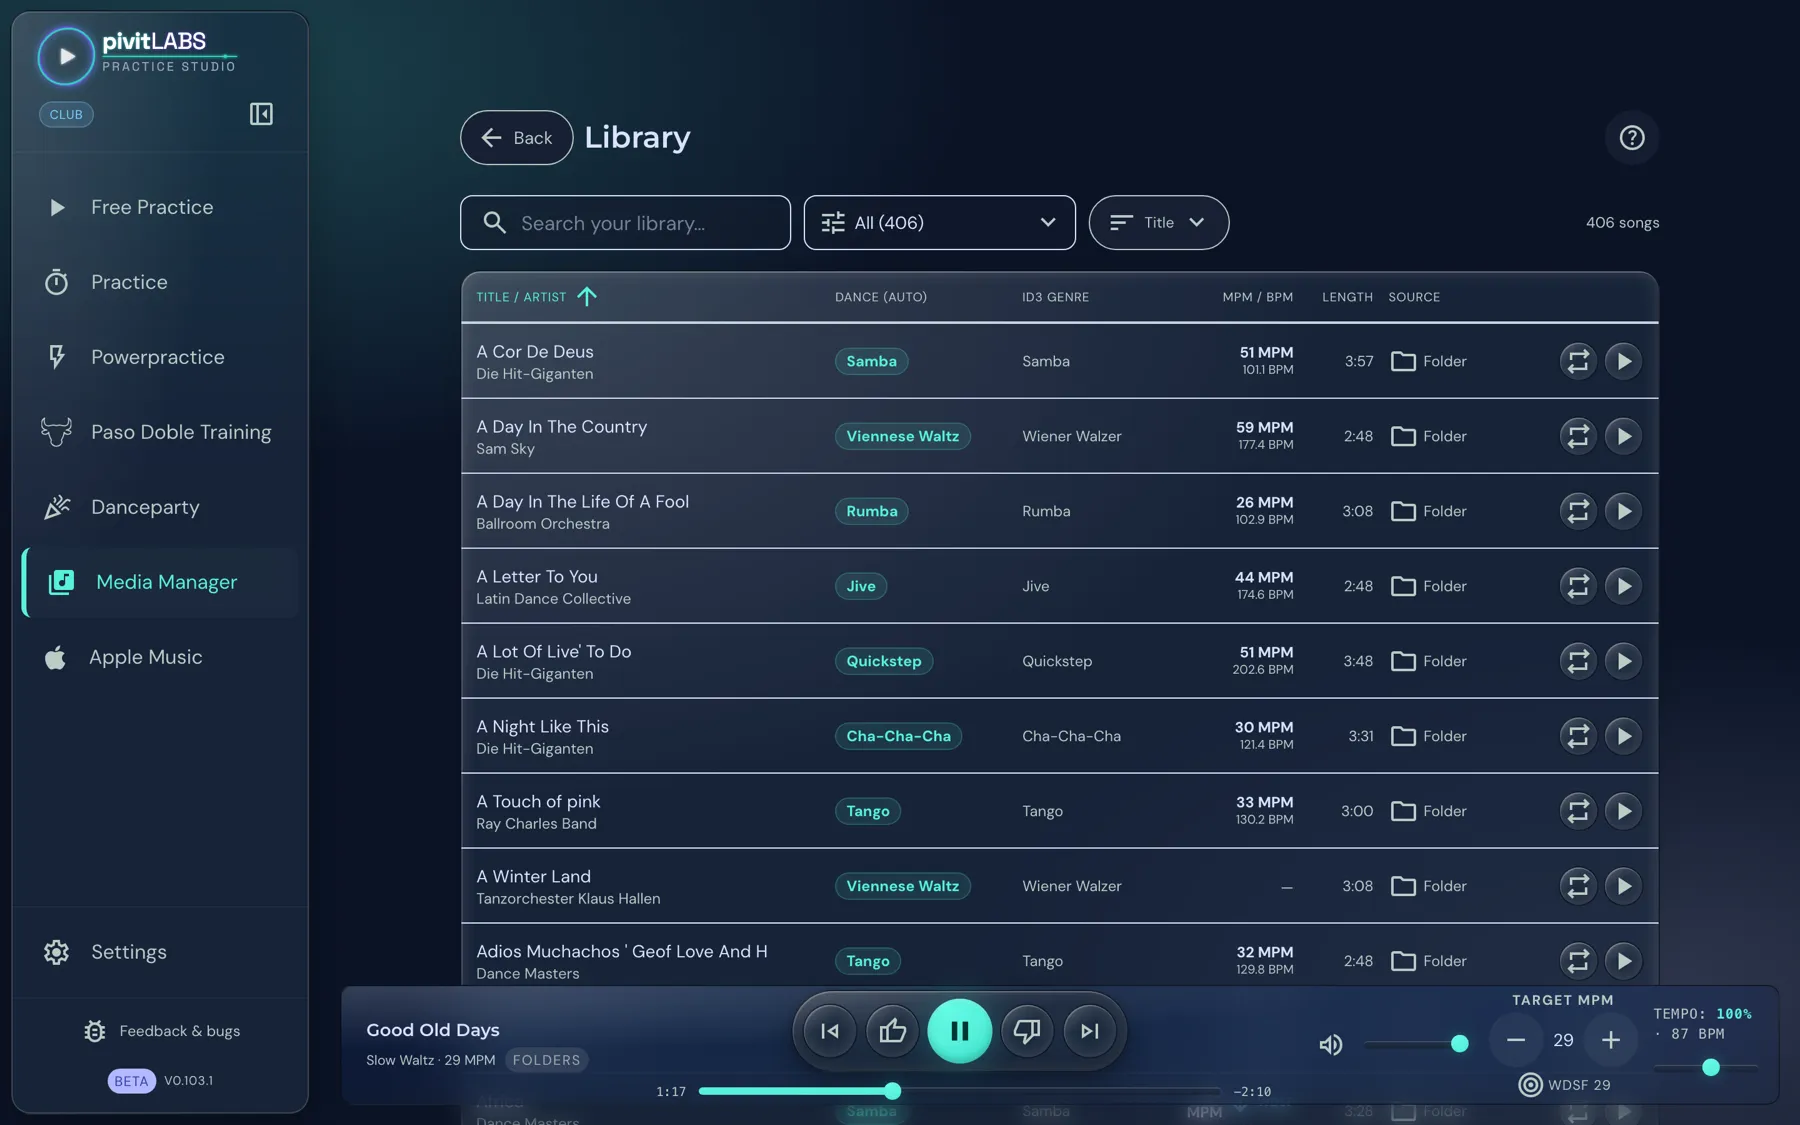The width and height of the screenshot is (1800, 1125).
Task: Open Free Practice in sidebar
Action: (x=160, y=207)
